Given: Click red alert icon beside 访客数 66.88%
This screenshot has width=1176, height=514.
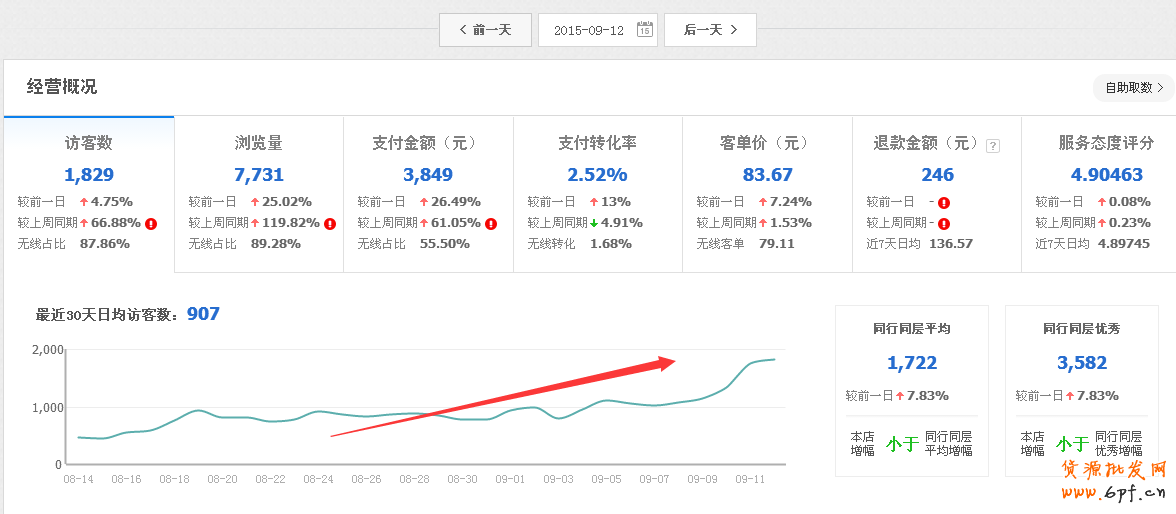Looking at the screenshot, I should tap(151, 223).
